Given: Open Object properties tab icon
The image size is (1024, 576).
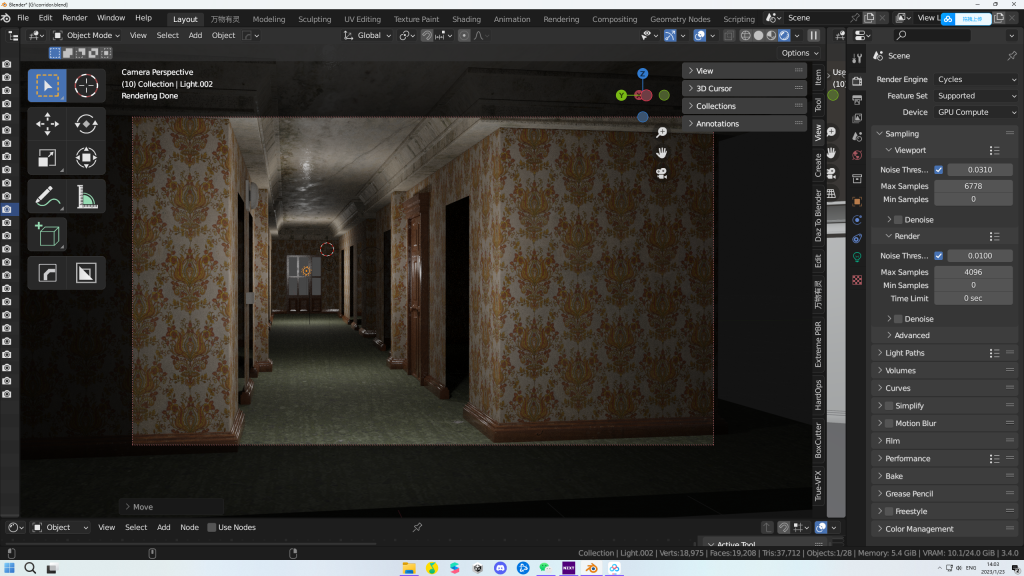Looking at the screenshot, I should pyautogui.click(x=857, y=201).
